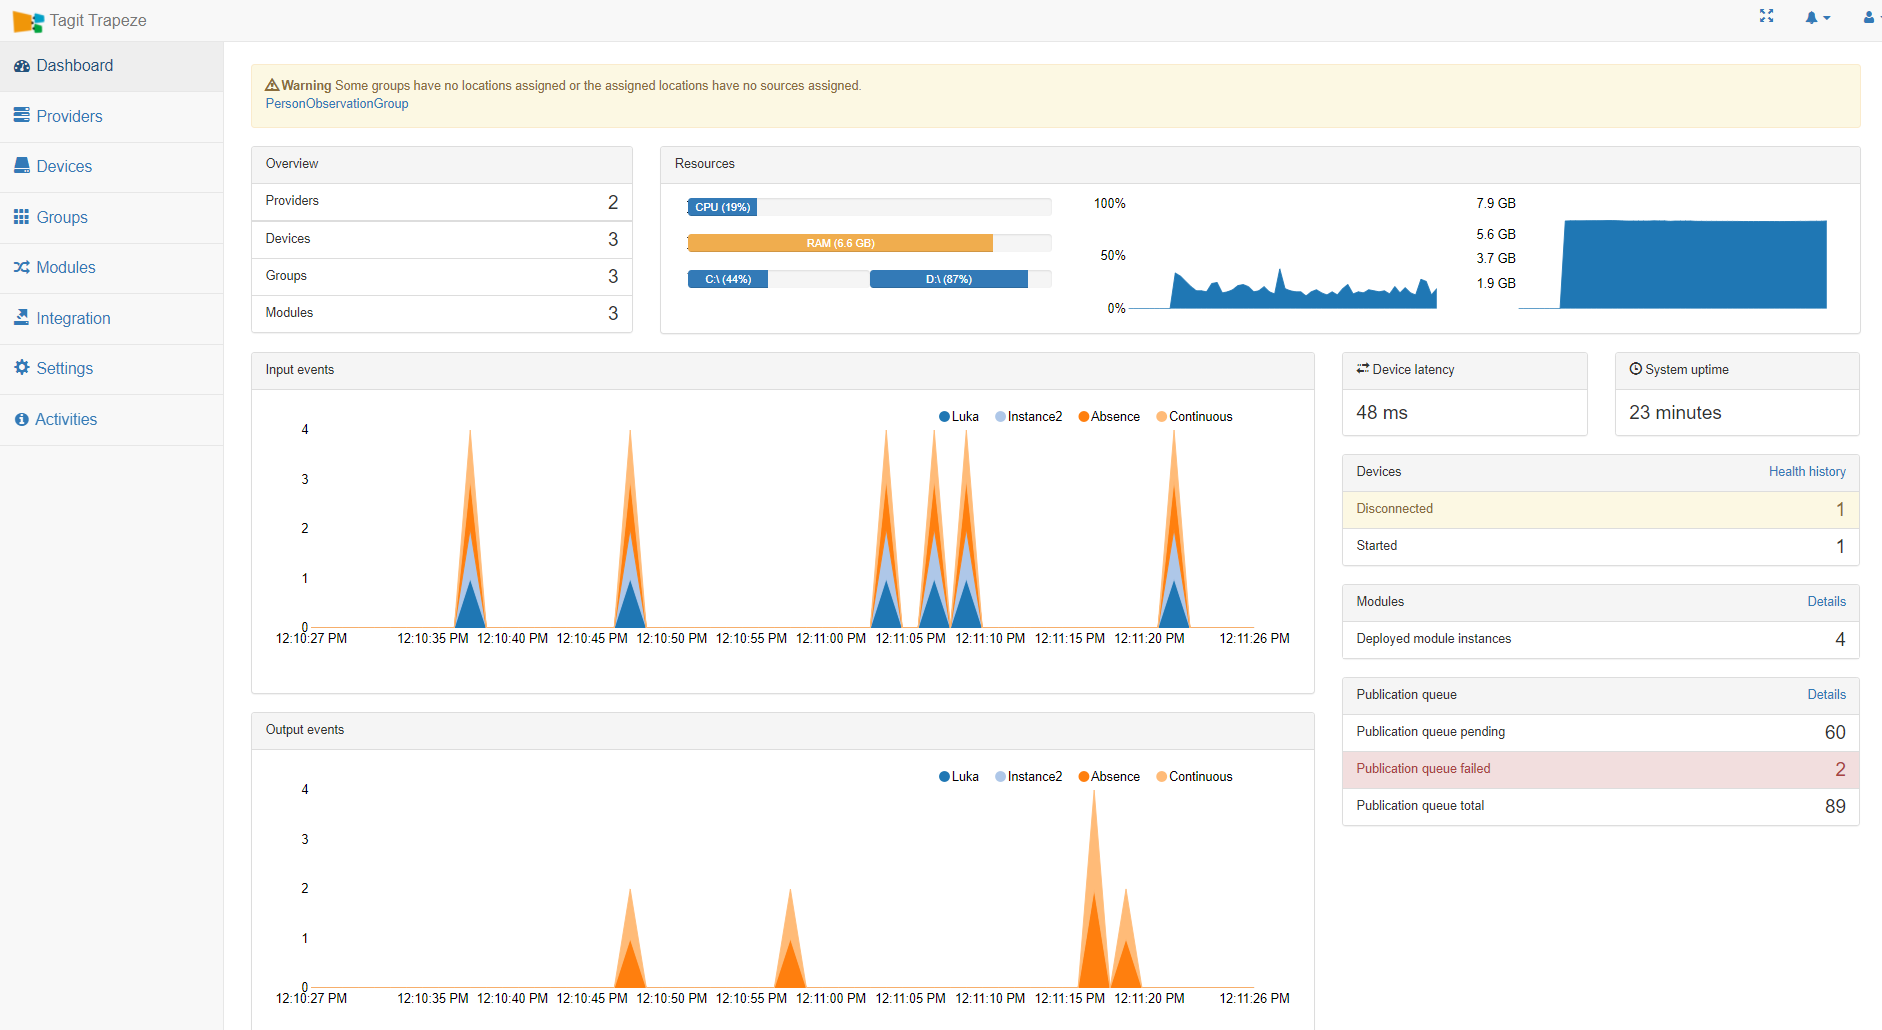1882x1030 pixels.
Task: Click the Device latency arrows icon
Action: pyautogui.click(x=1363, y=369)
